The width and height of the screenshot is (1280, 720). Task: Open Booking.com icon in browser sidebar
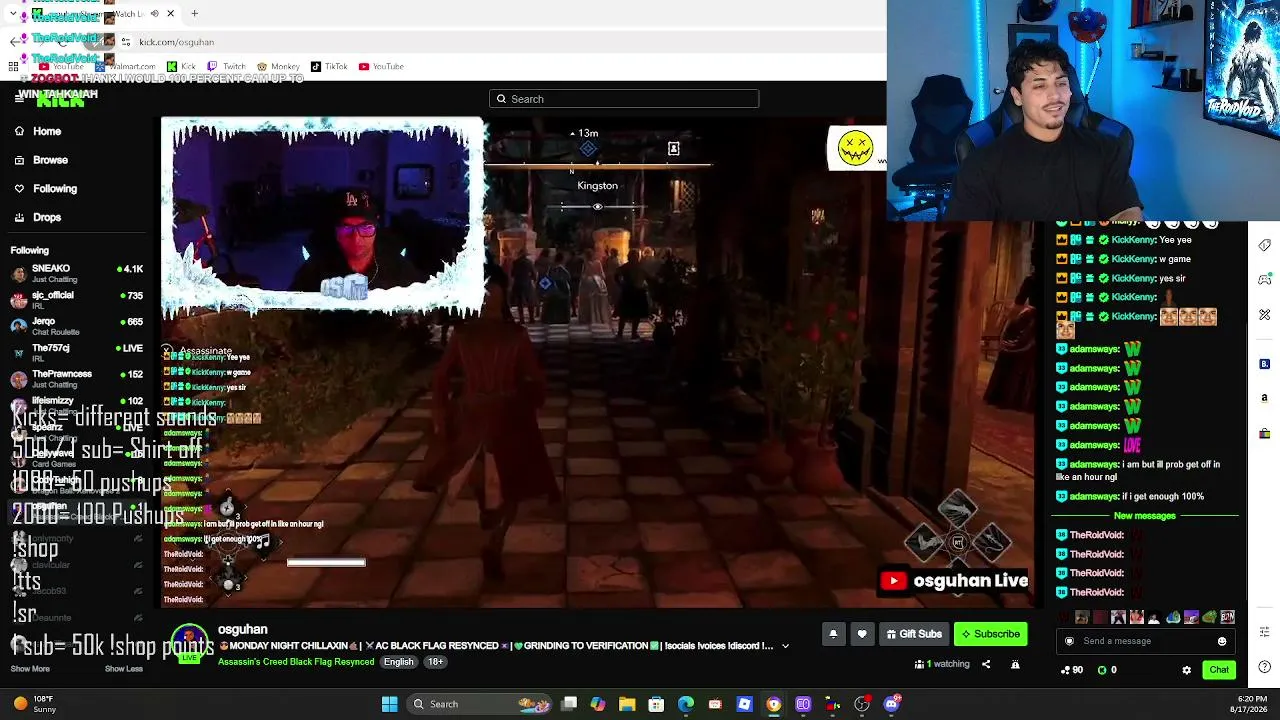click(1265, 364)
